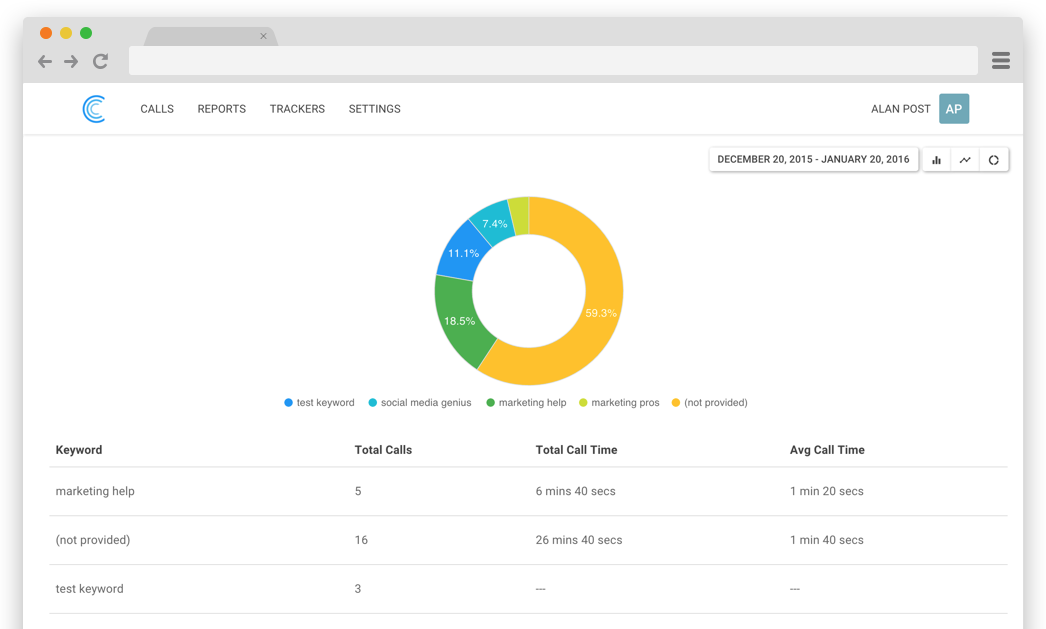Image resolution: width=1046 pixels, height=629 pixels.
Task: Go back with browser back arrow
Action: [45, 61]
